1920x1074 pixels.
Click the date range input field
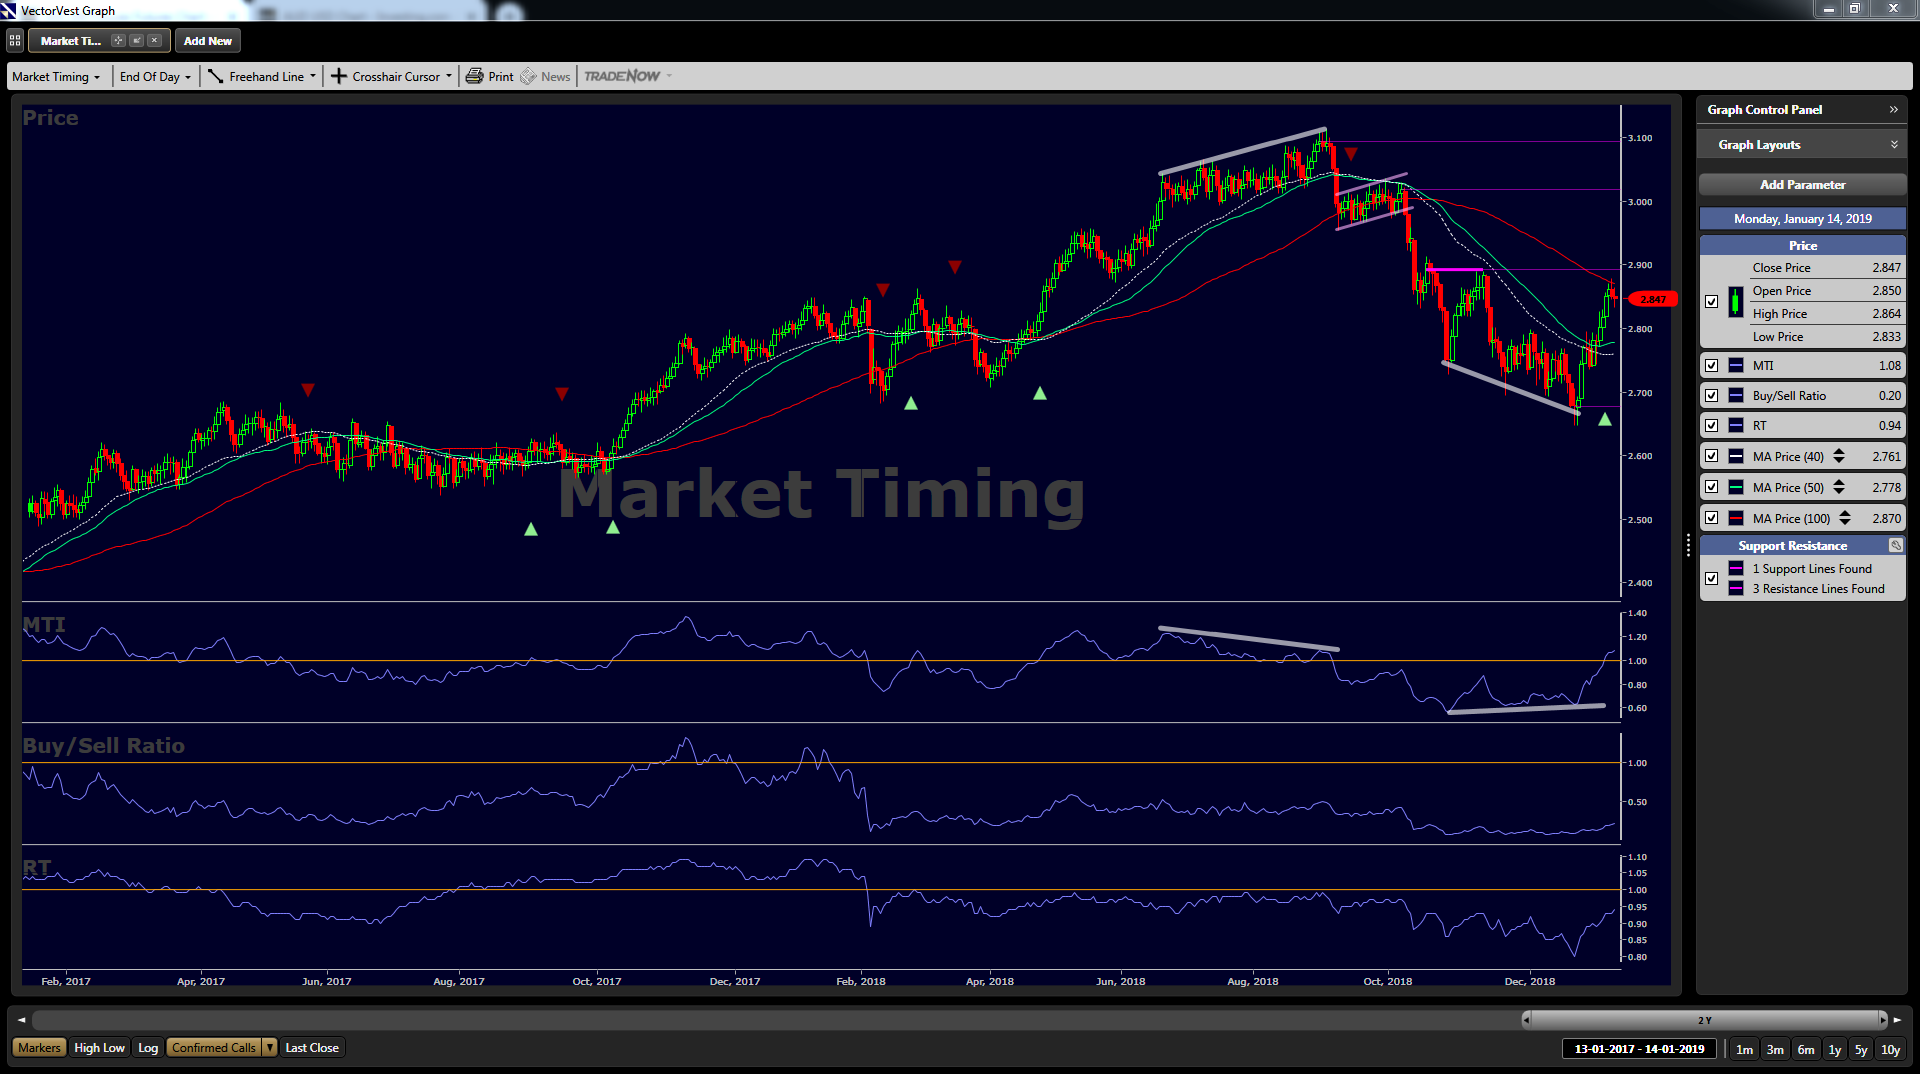(x=1639, y=1049)
